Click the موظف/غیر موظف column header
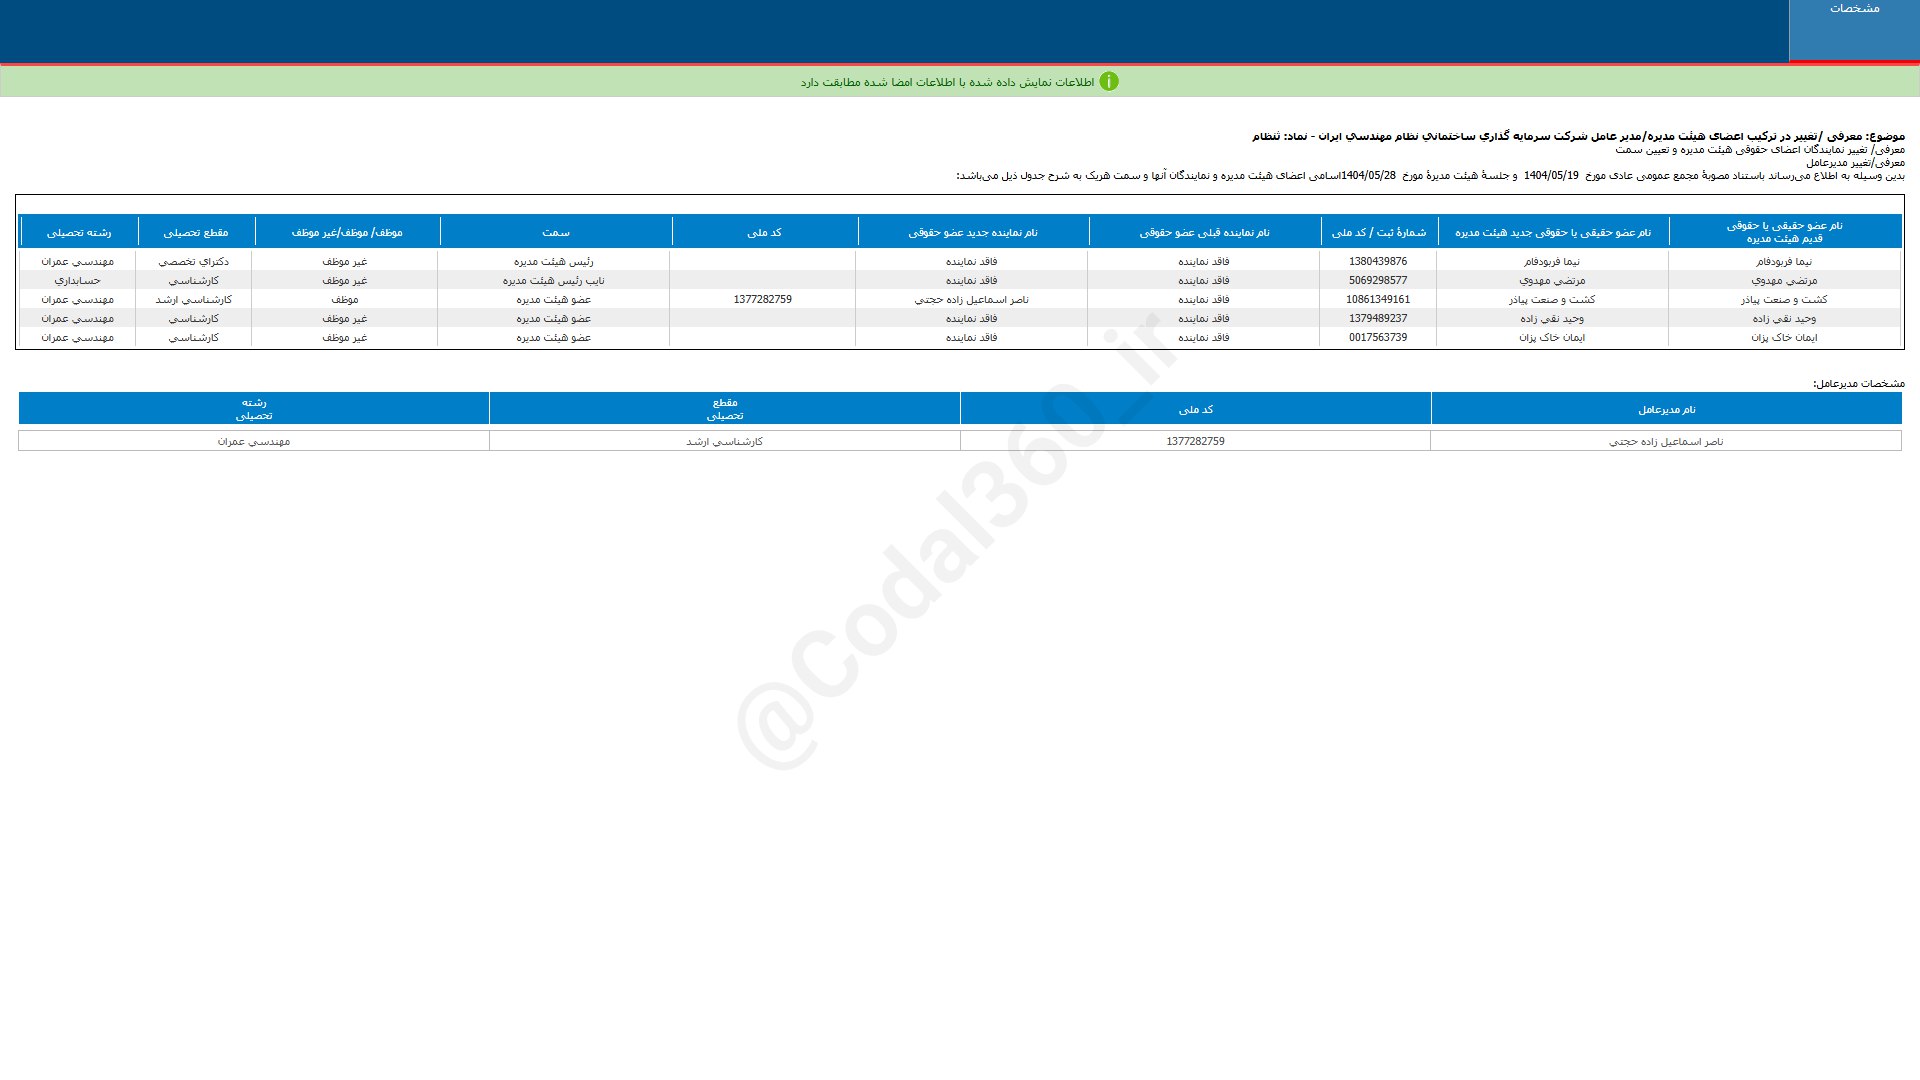Viewport: 1920px width, 1080px height. click(347, 232)
